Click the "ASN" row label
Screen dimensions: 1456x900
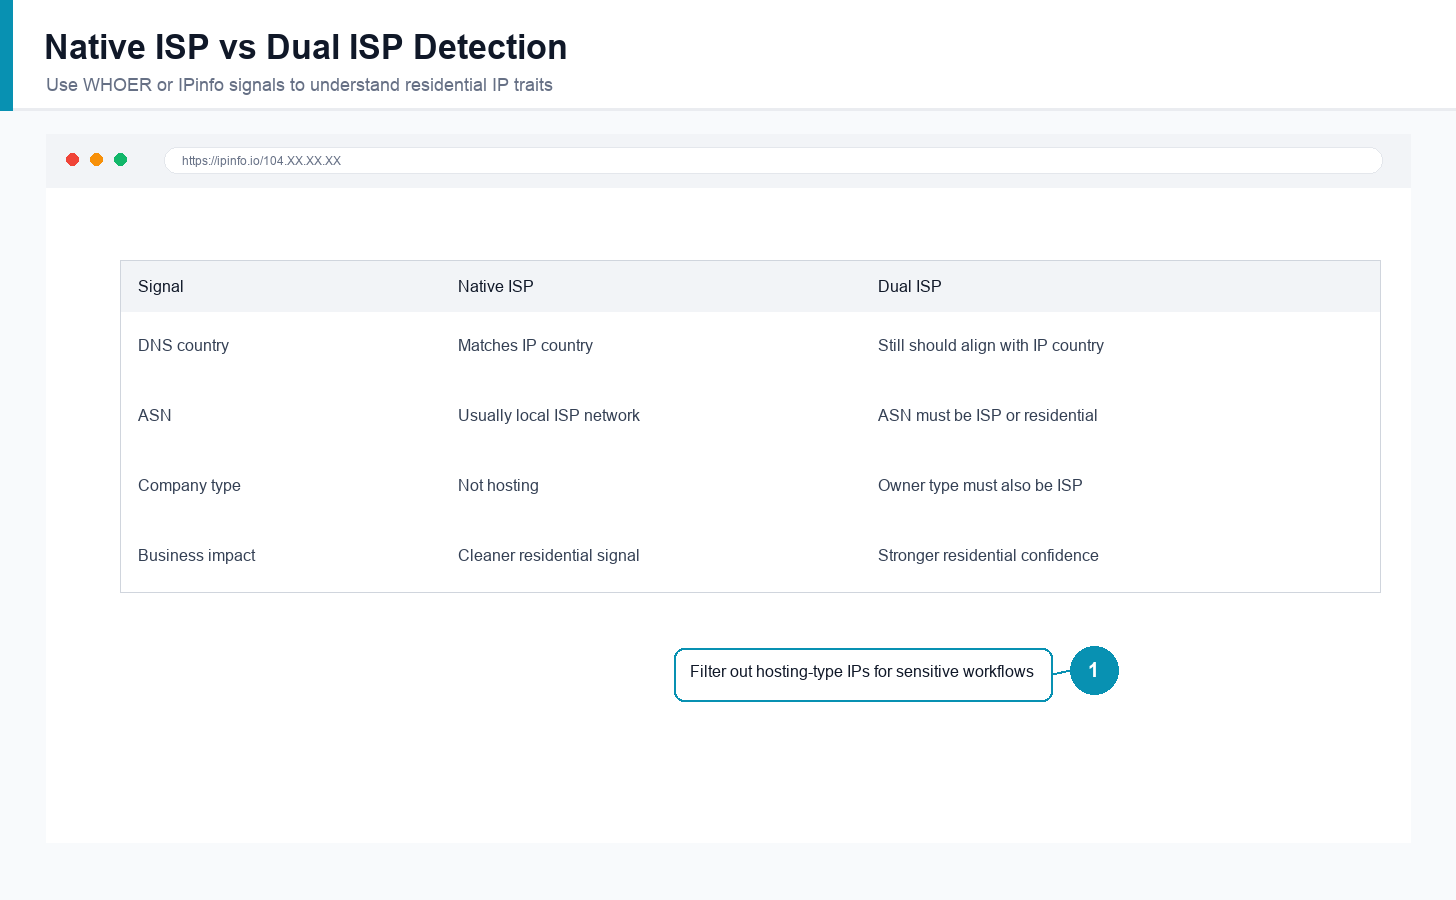[155, 415]
